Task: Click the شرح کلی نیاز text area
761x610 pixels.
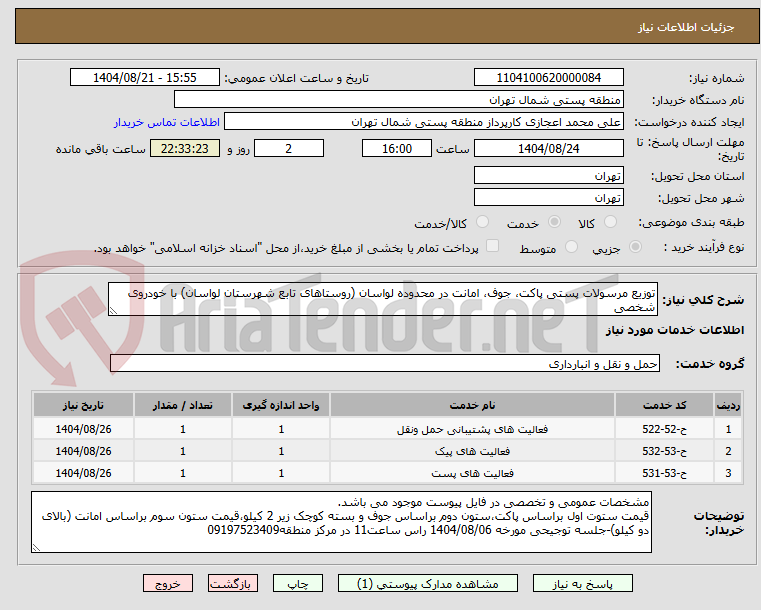Action: (x=383, y=299)
